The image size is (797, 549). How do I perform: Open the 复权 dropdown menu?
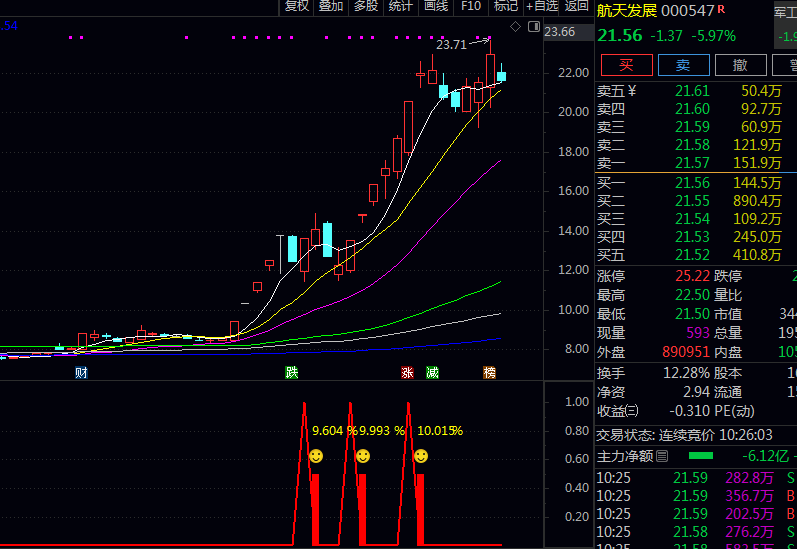coord(297,6)
